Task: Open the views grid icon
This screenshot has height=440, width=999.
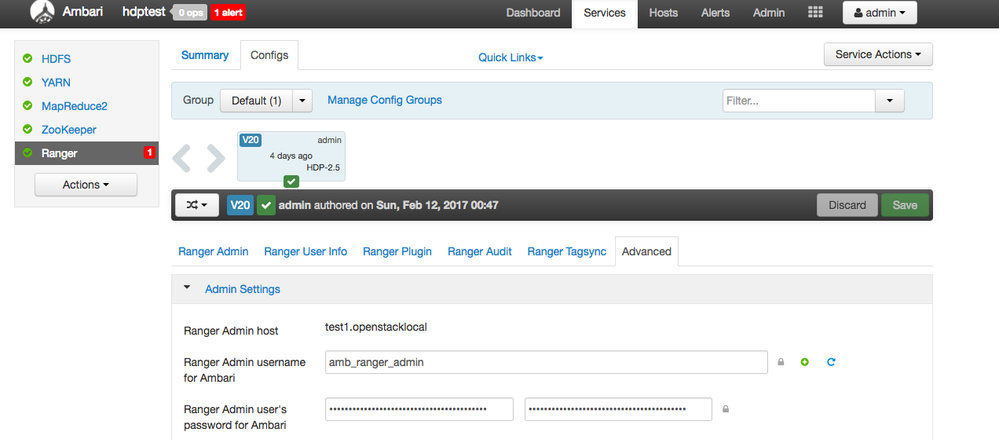Action: (815, 13)
